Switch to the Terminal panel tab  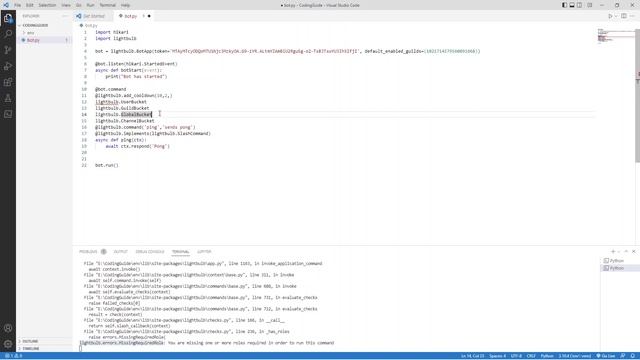180,252
